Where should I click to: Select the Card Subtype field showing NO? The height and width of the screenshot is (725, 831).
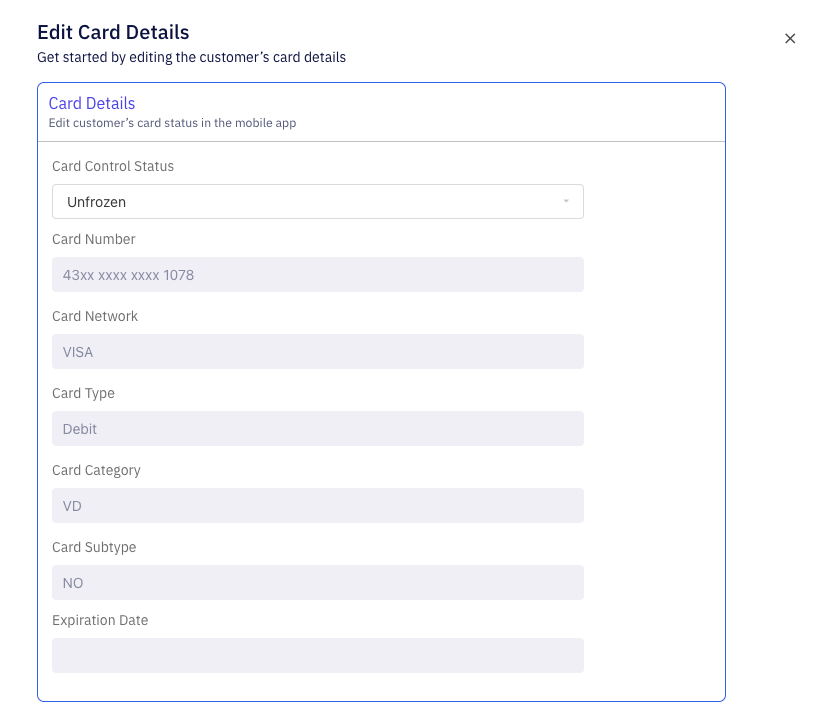[317, 582]
